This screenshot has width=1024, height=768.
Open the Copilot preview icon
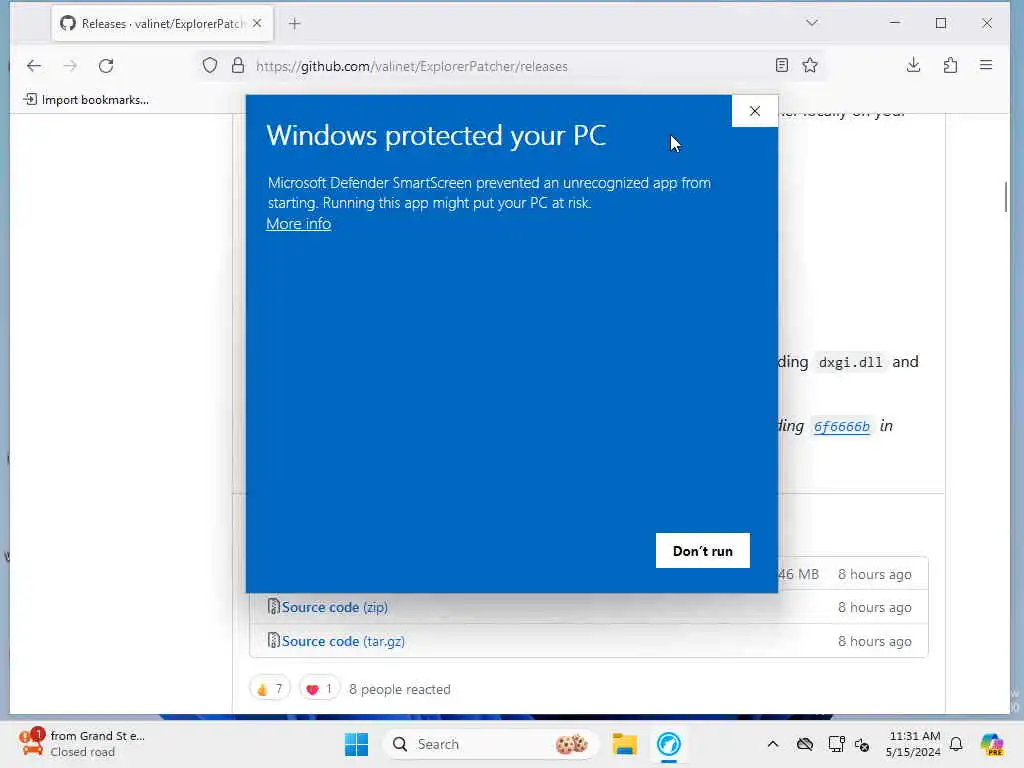(x=992, y=744)
